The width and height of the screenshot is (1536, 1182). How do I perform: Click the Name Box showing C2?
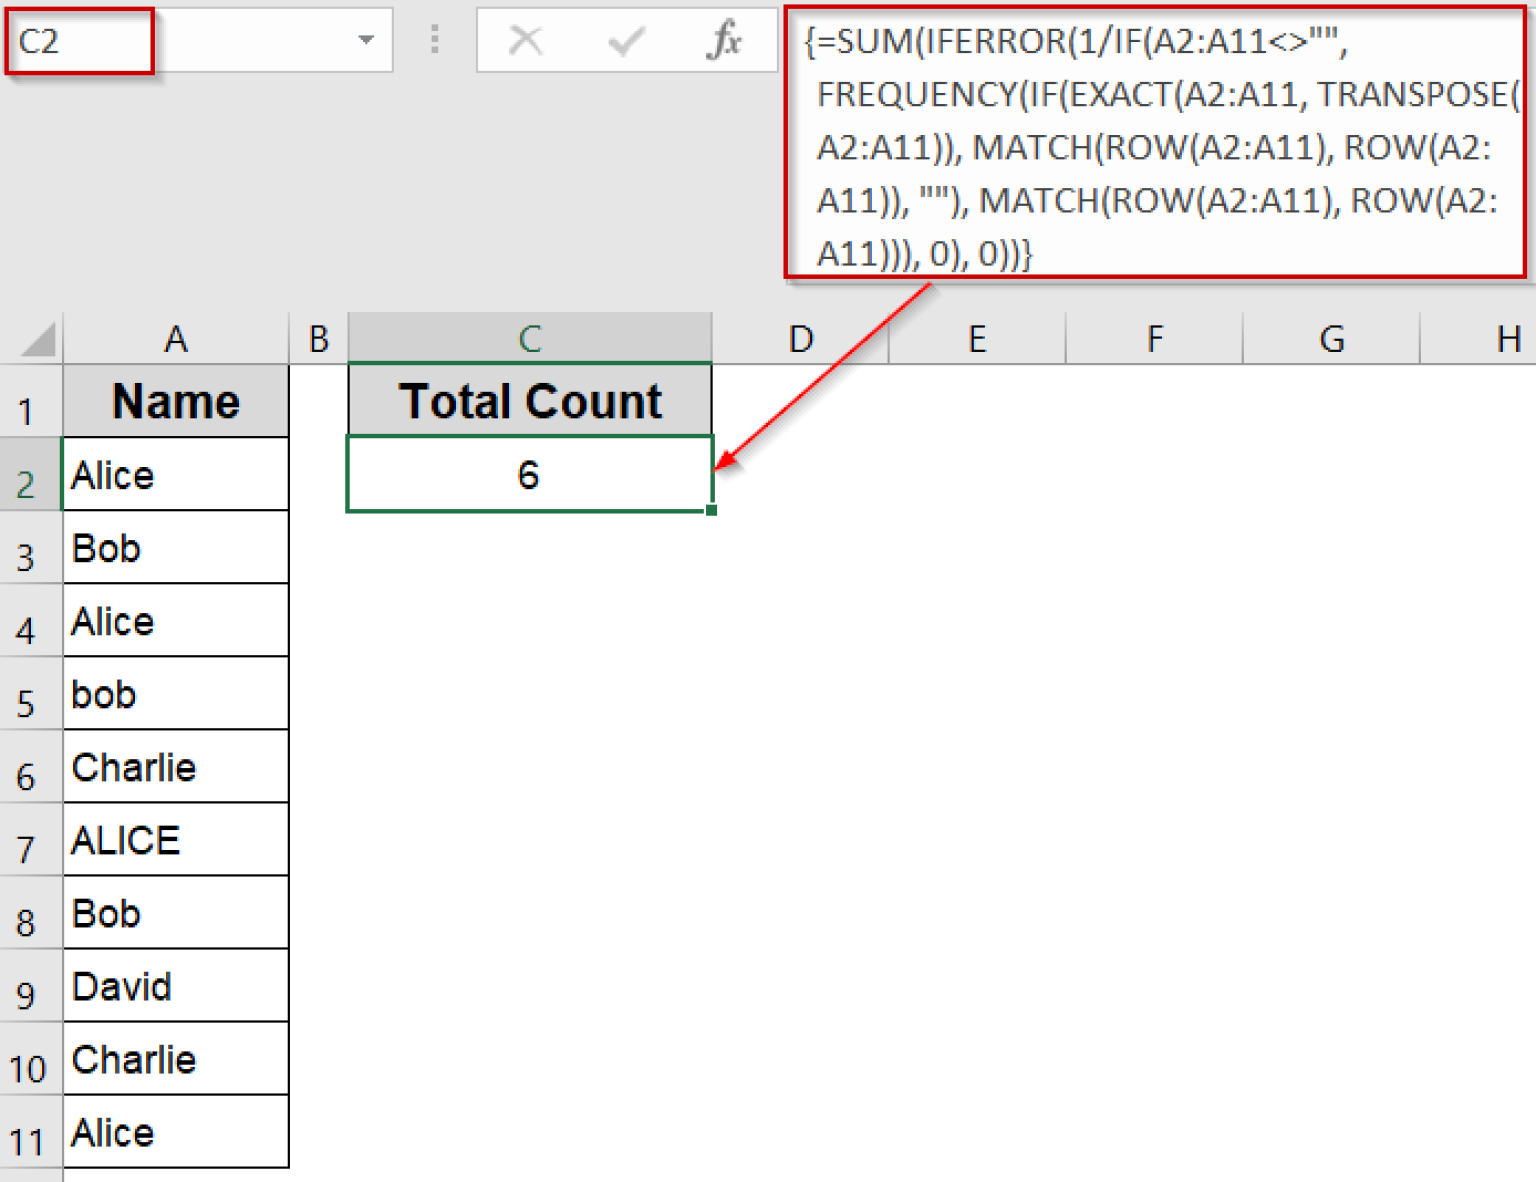[80, 41]
